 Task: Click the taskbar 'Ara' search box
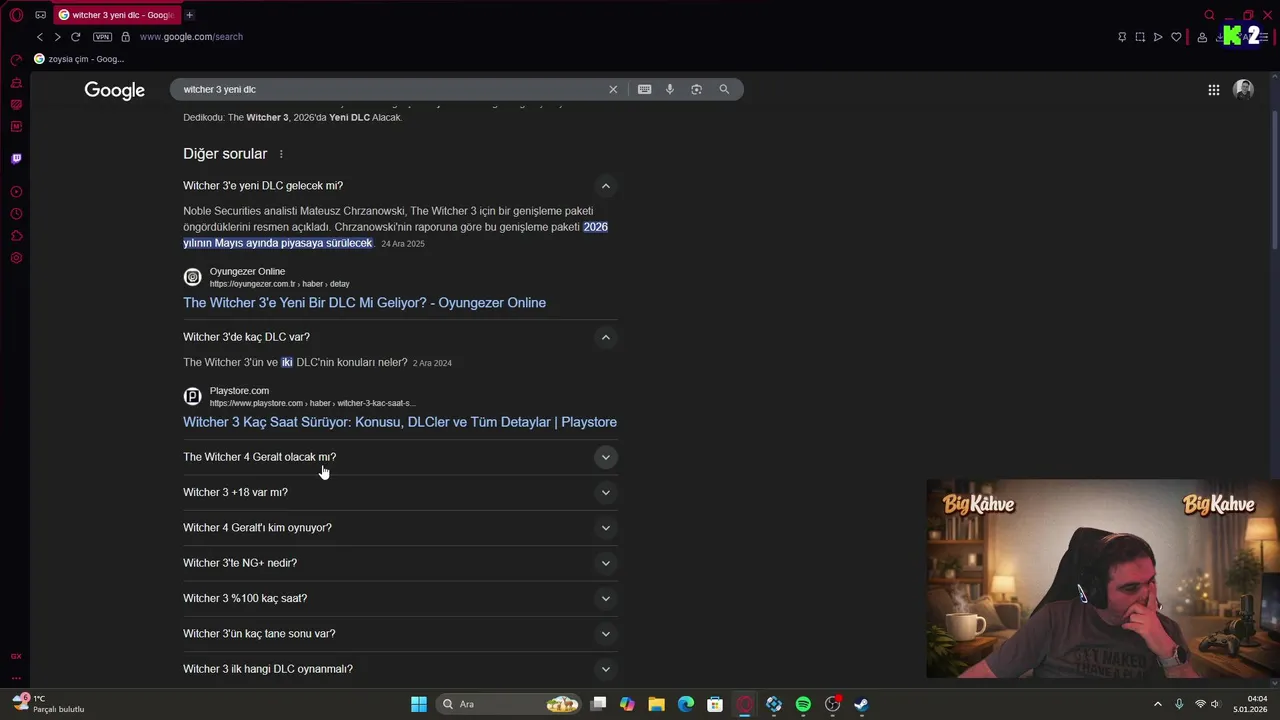point(510,704)
